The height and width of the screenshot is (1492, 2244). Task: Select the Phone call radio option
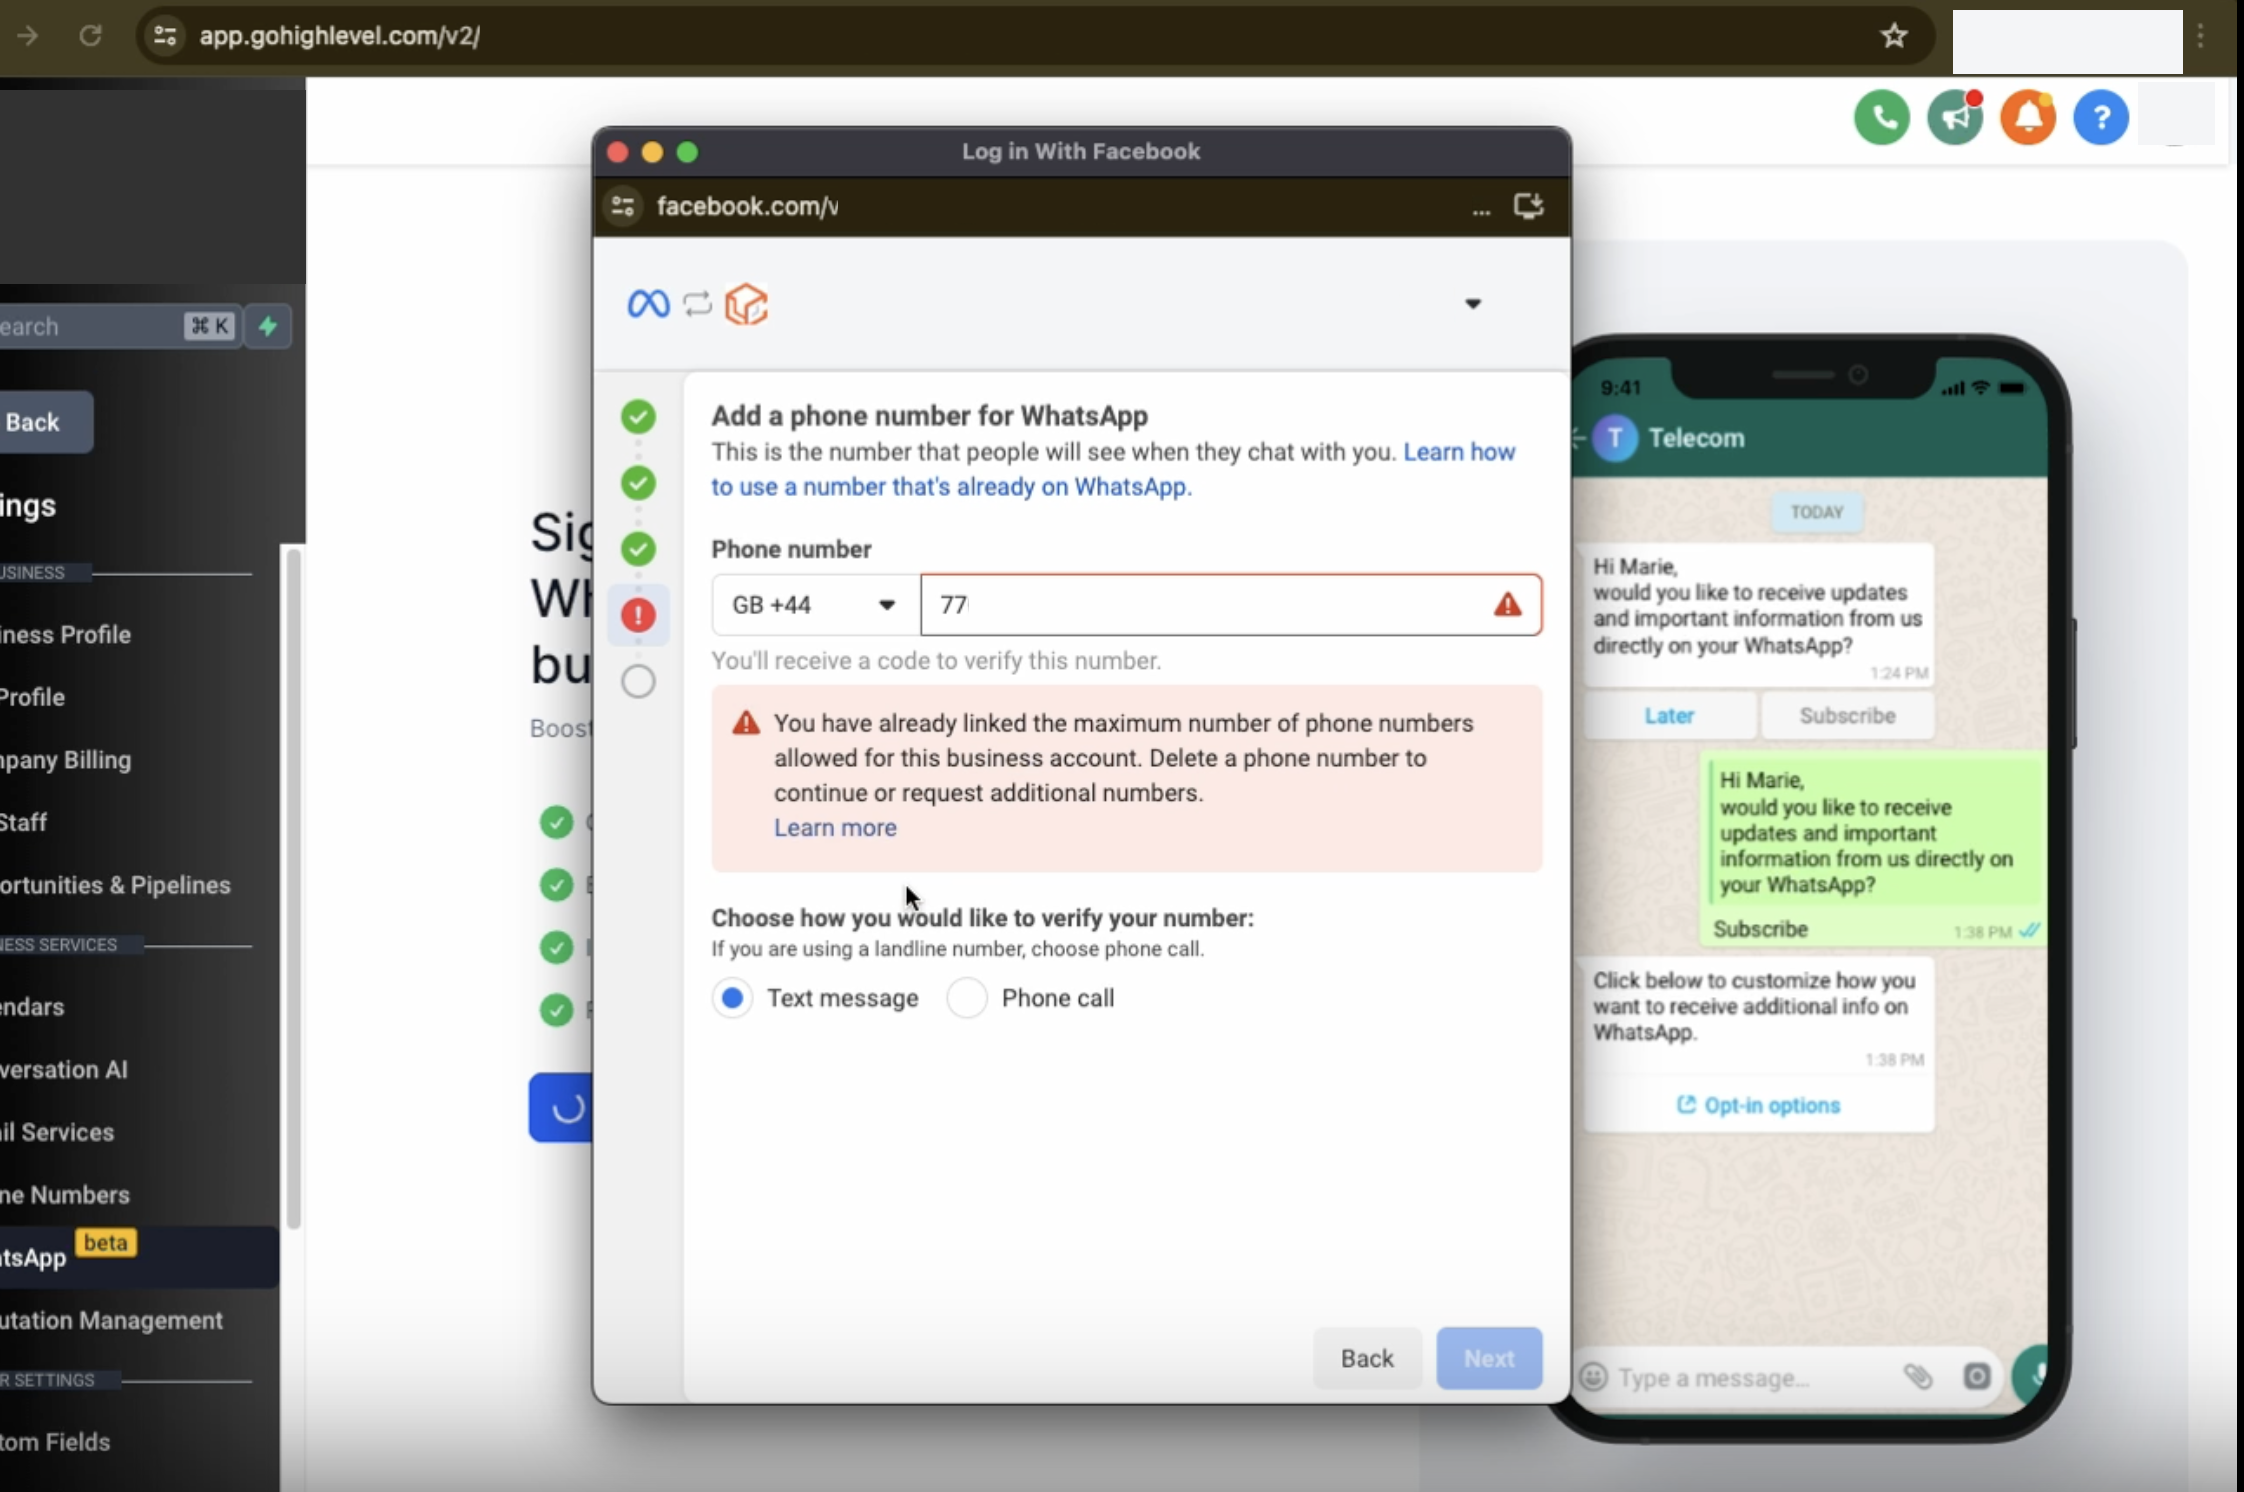coord(967,998)
